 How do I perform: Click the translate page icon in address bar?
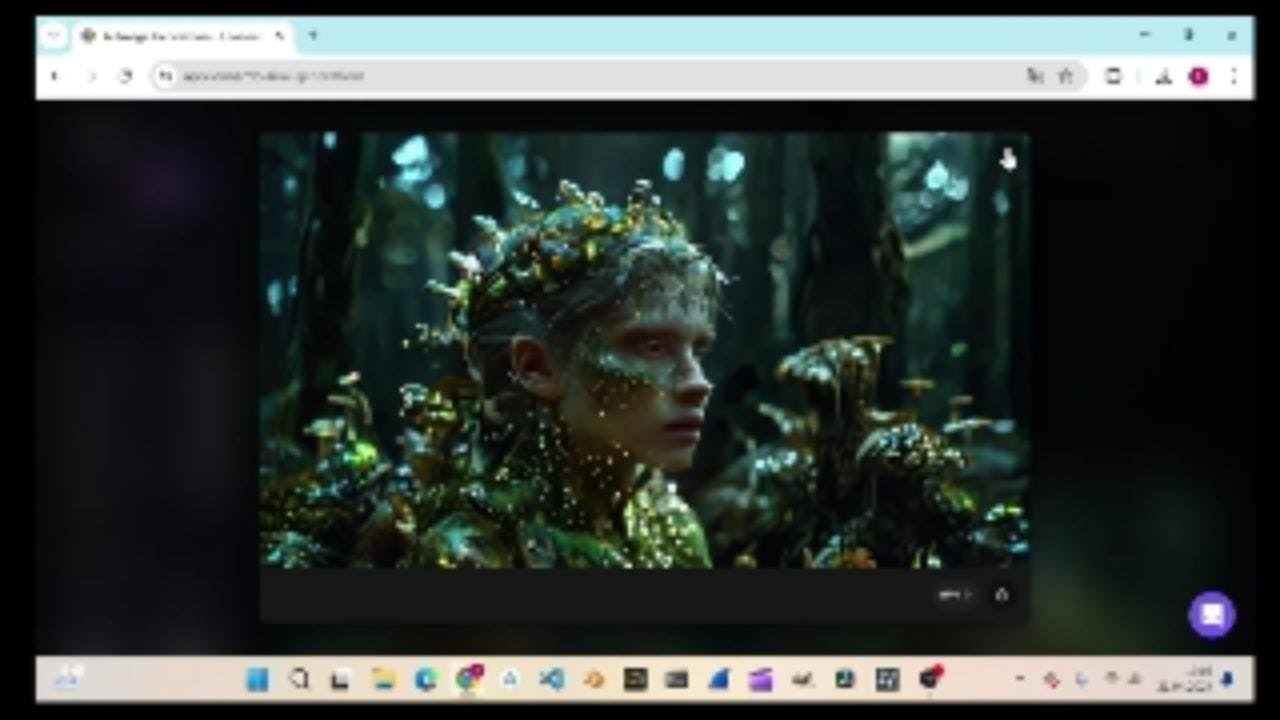pos(1035,76)
